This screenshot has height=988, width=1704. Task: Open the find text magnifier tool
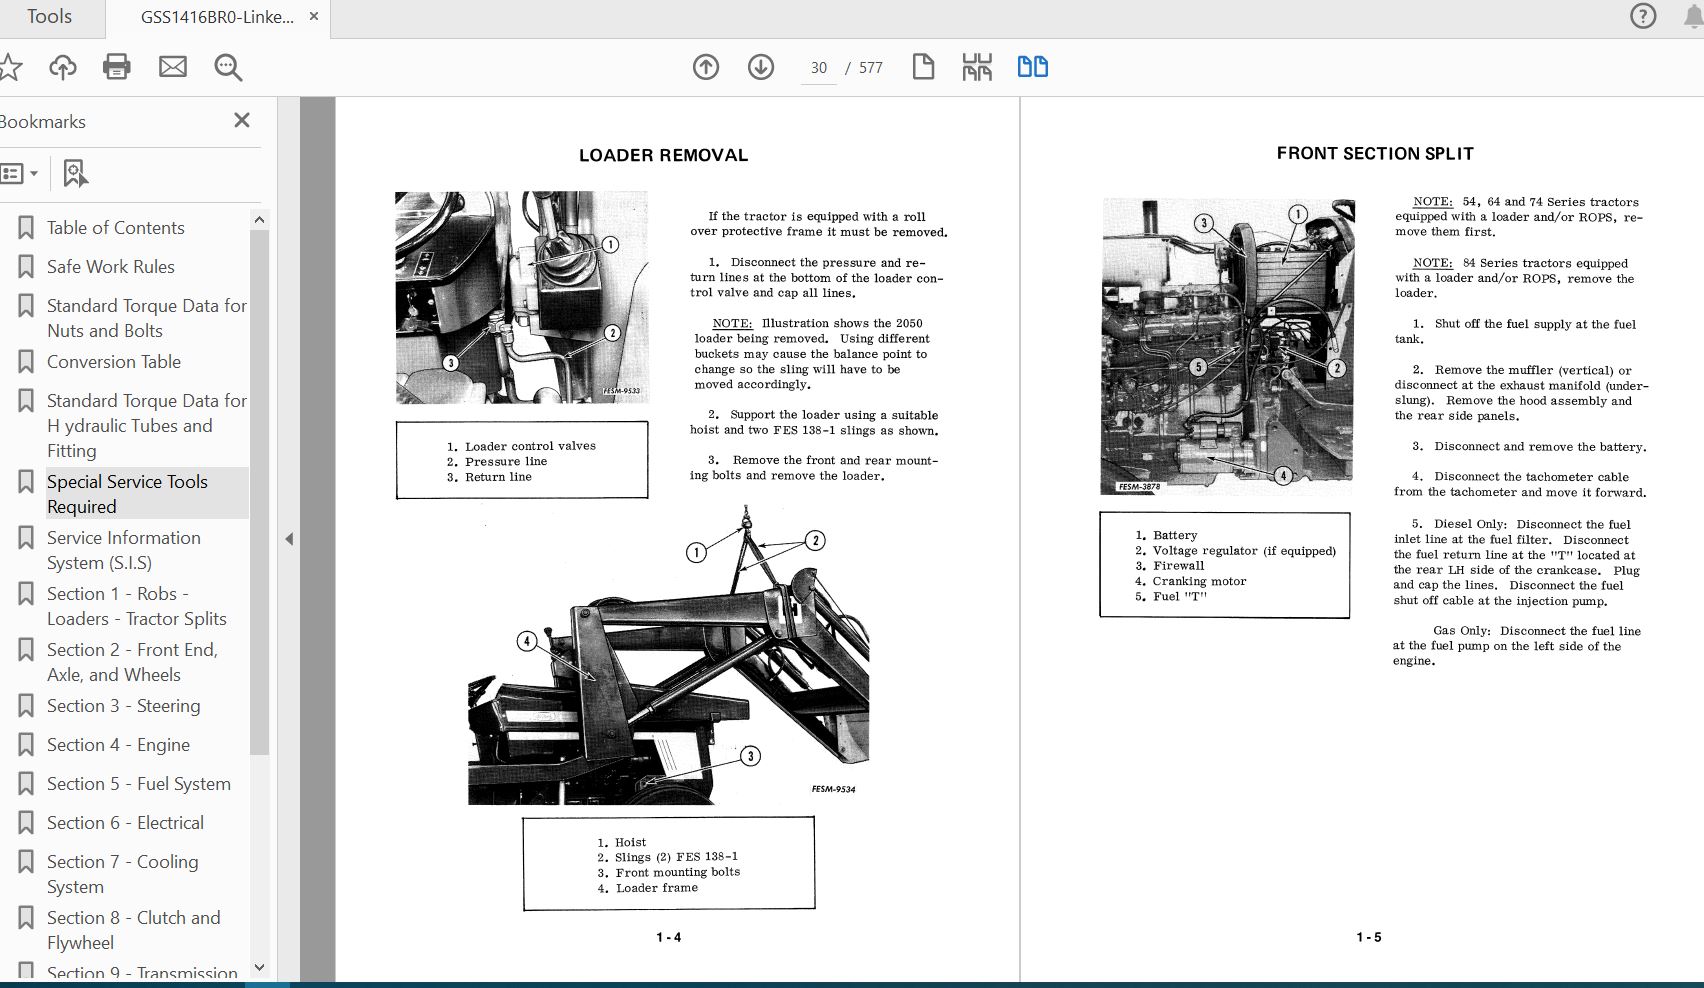pyautogui.click(x=228, y=67)
